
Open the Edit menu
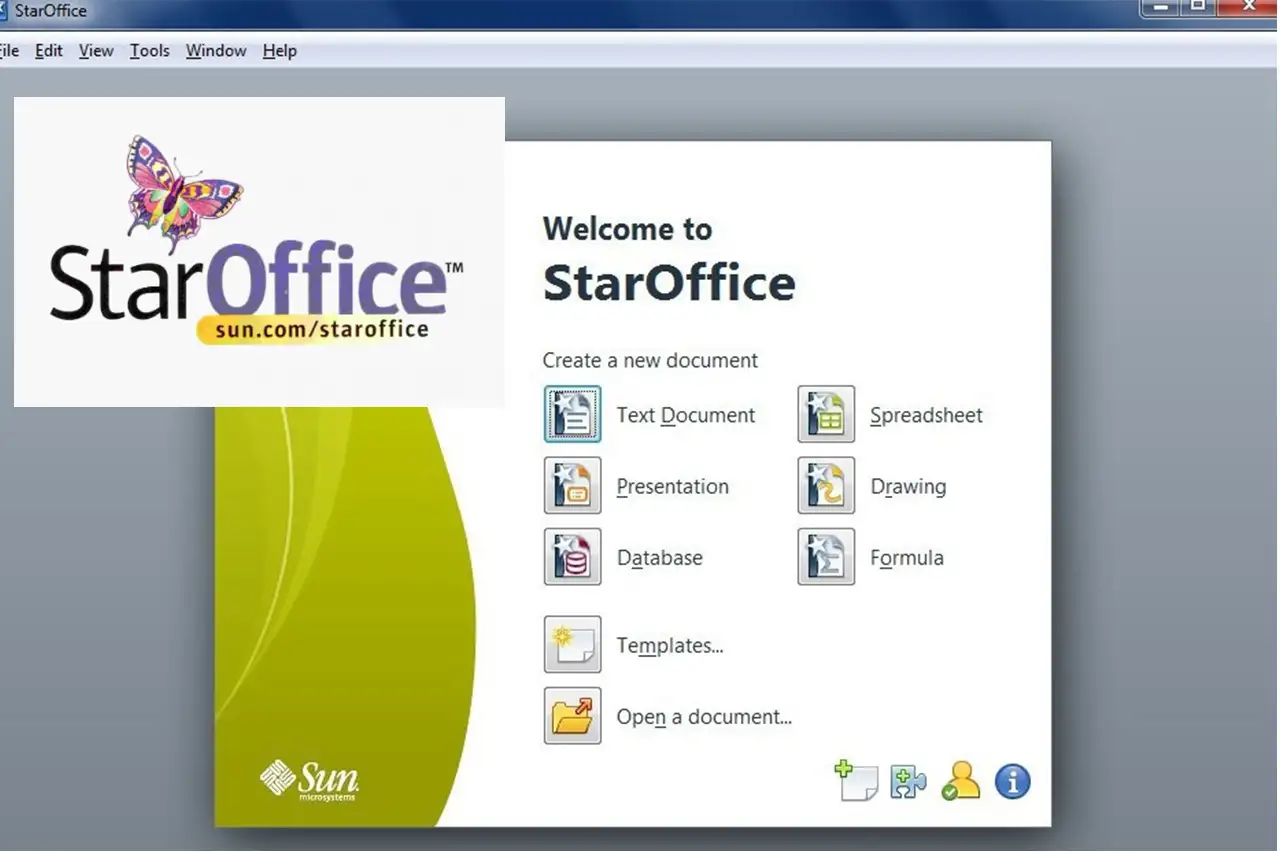49,51
